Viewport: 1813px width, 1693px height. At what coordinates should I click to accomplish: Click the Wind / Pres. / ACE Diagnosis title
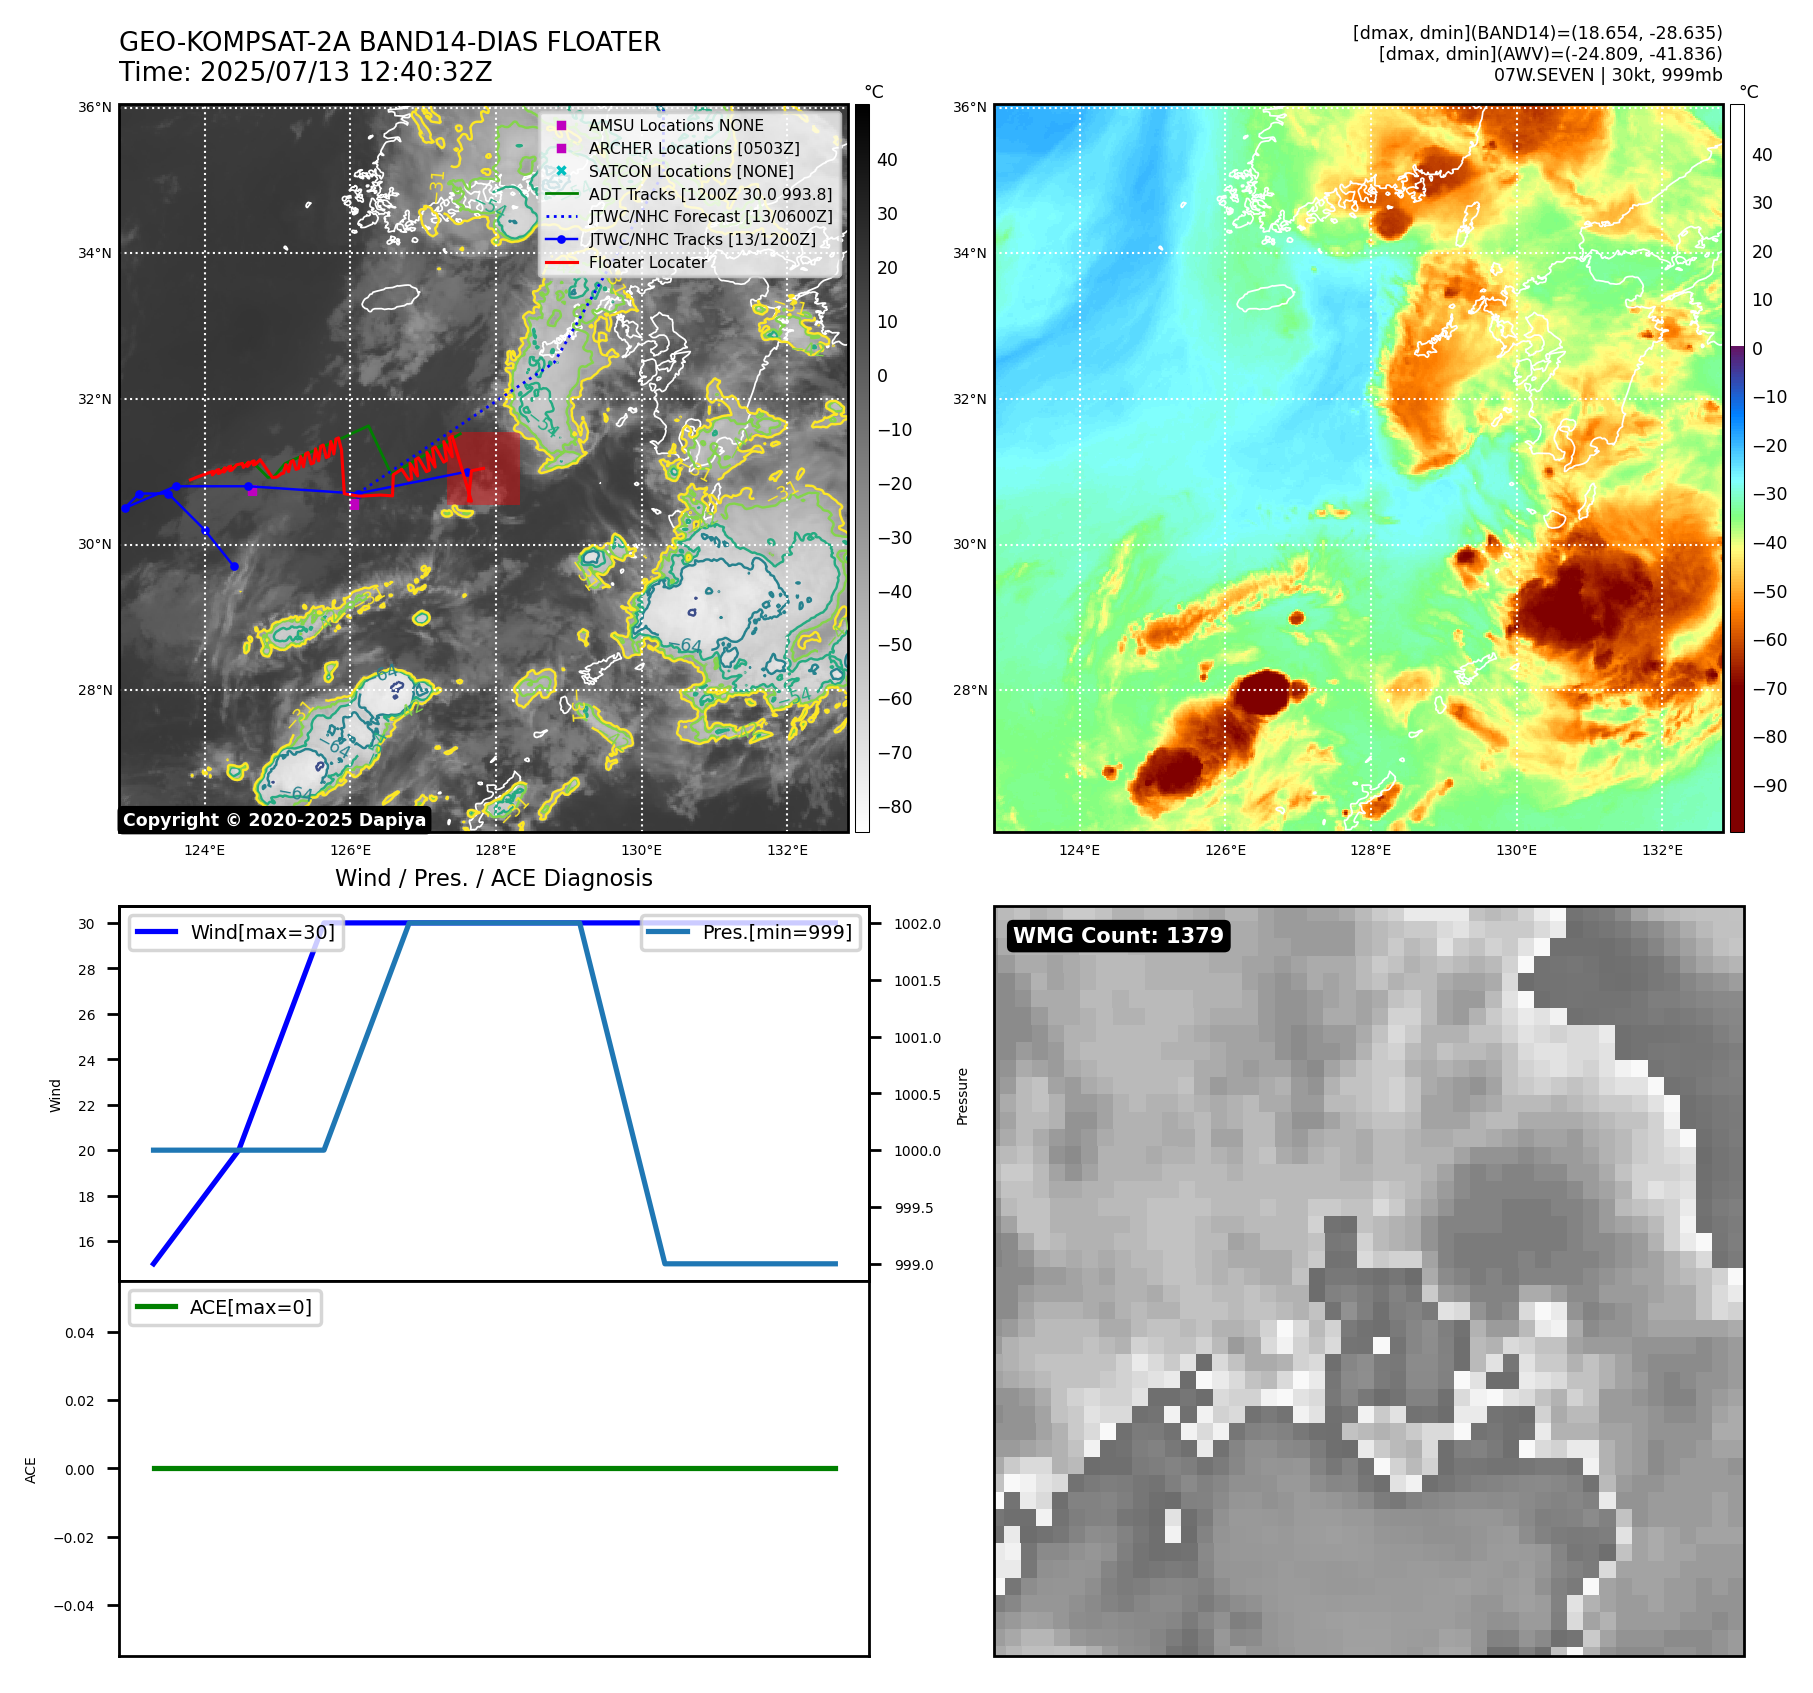point(494,878)
